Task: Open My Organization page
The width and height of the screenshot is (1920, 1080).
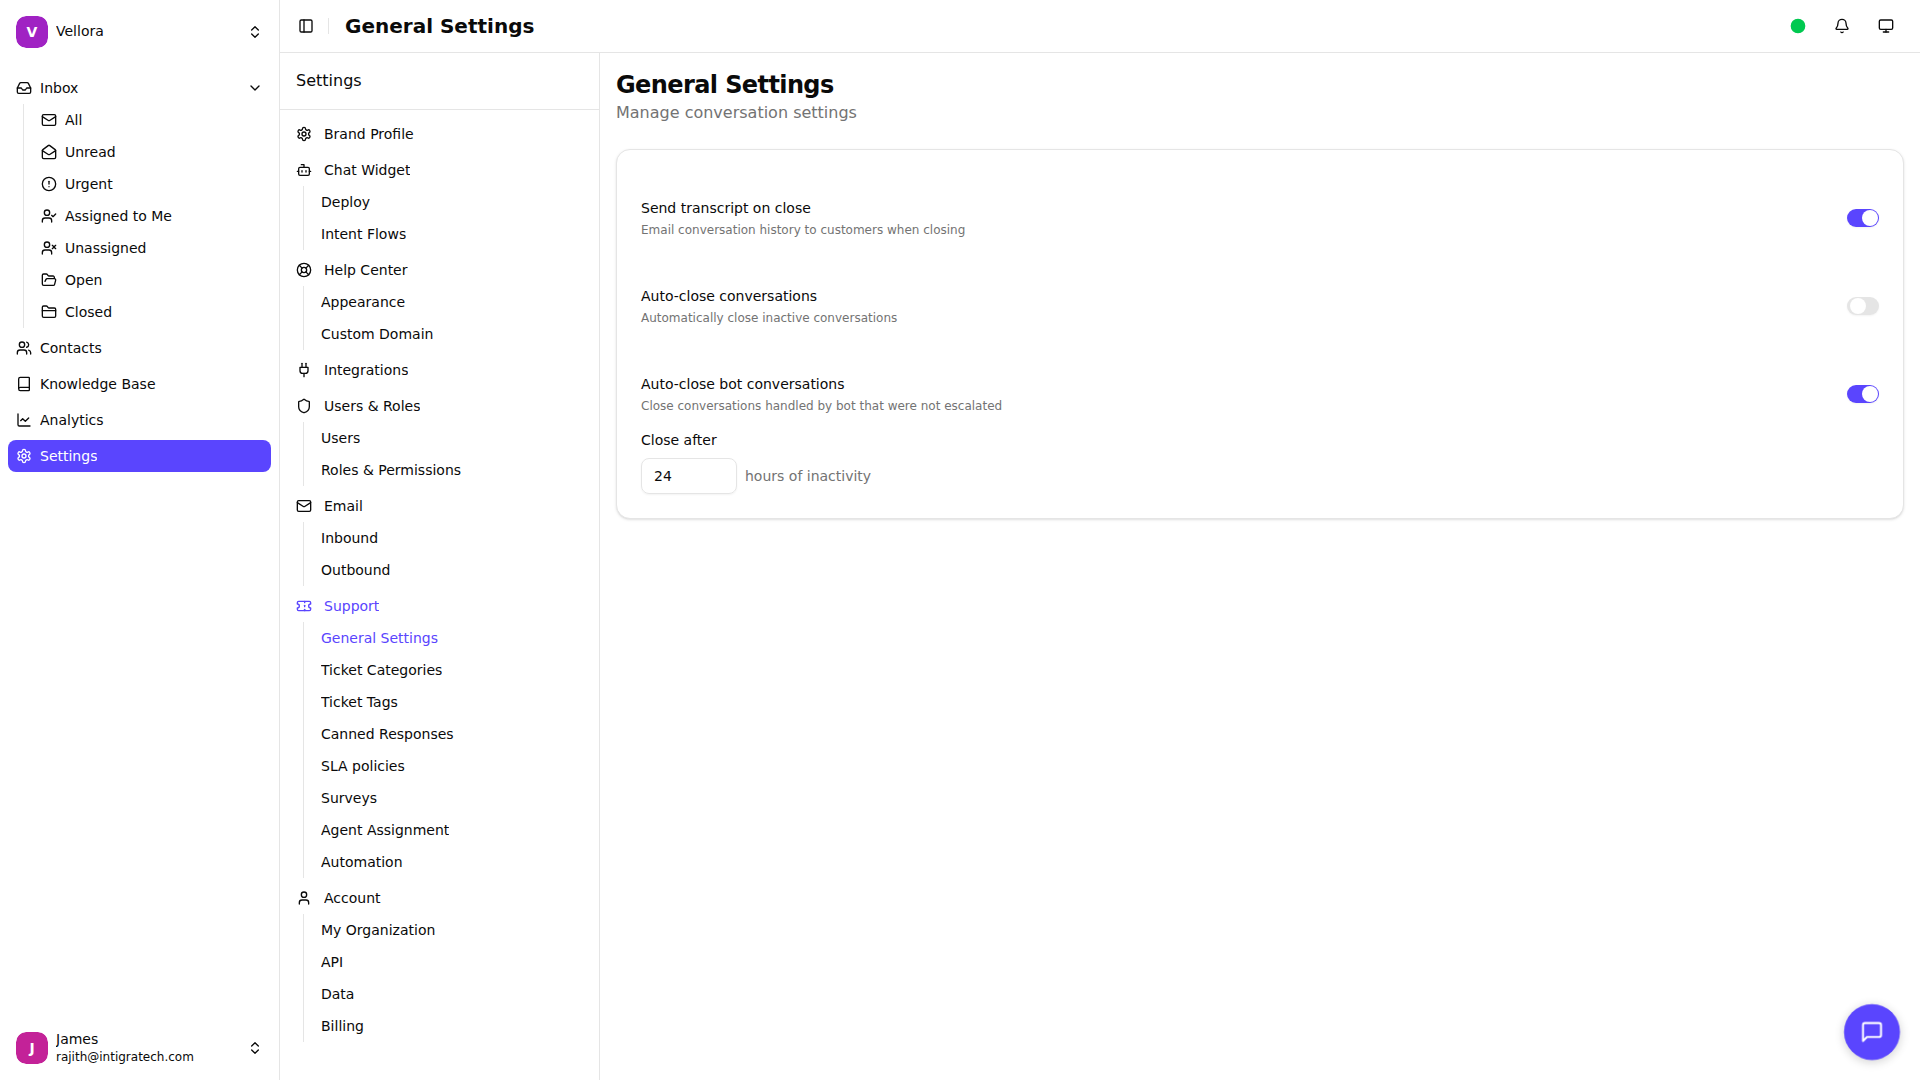Action: coord(378,930)
